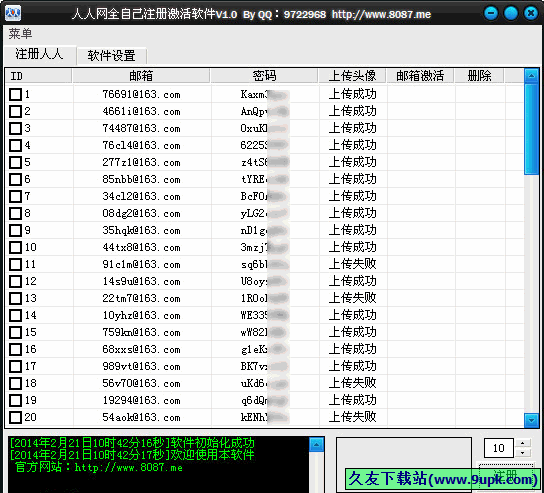
Task: Select row 4 checkbox
Action: click(15, 145)
